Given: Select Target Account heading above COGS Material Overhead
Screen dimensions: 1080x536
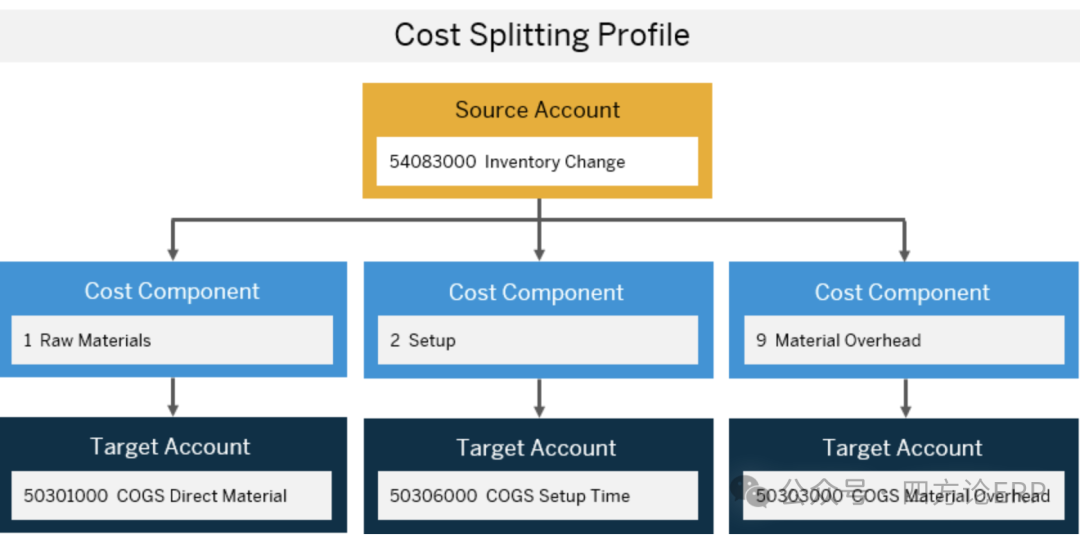Looking at the screenshot, I should 902,448.
